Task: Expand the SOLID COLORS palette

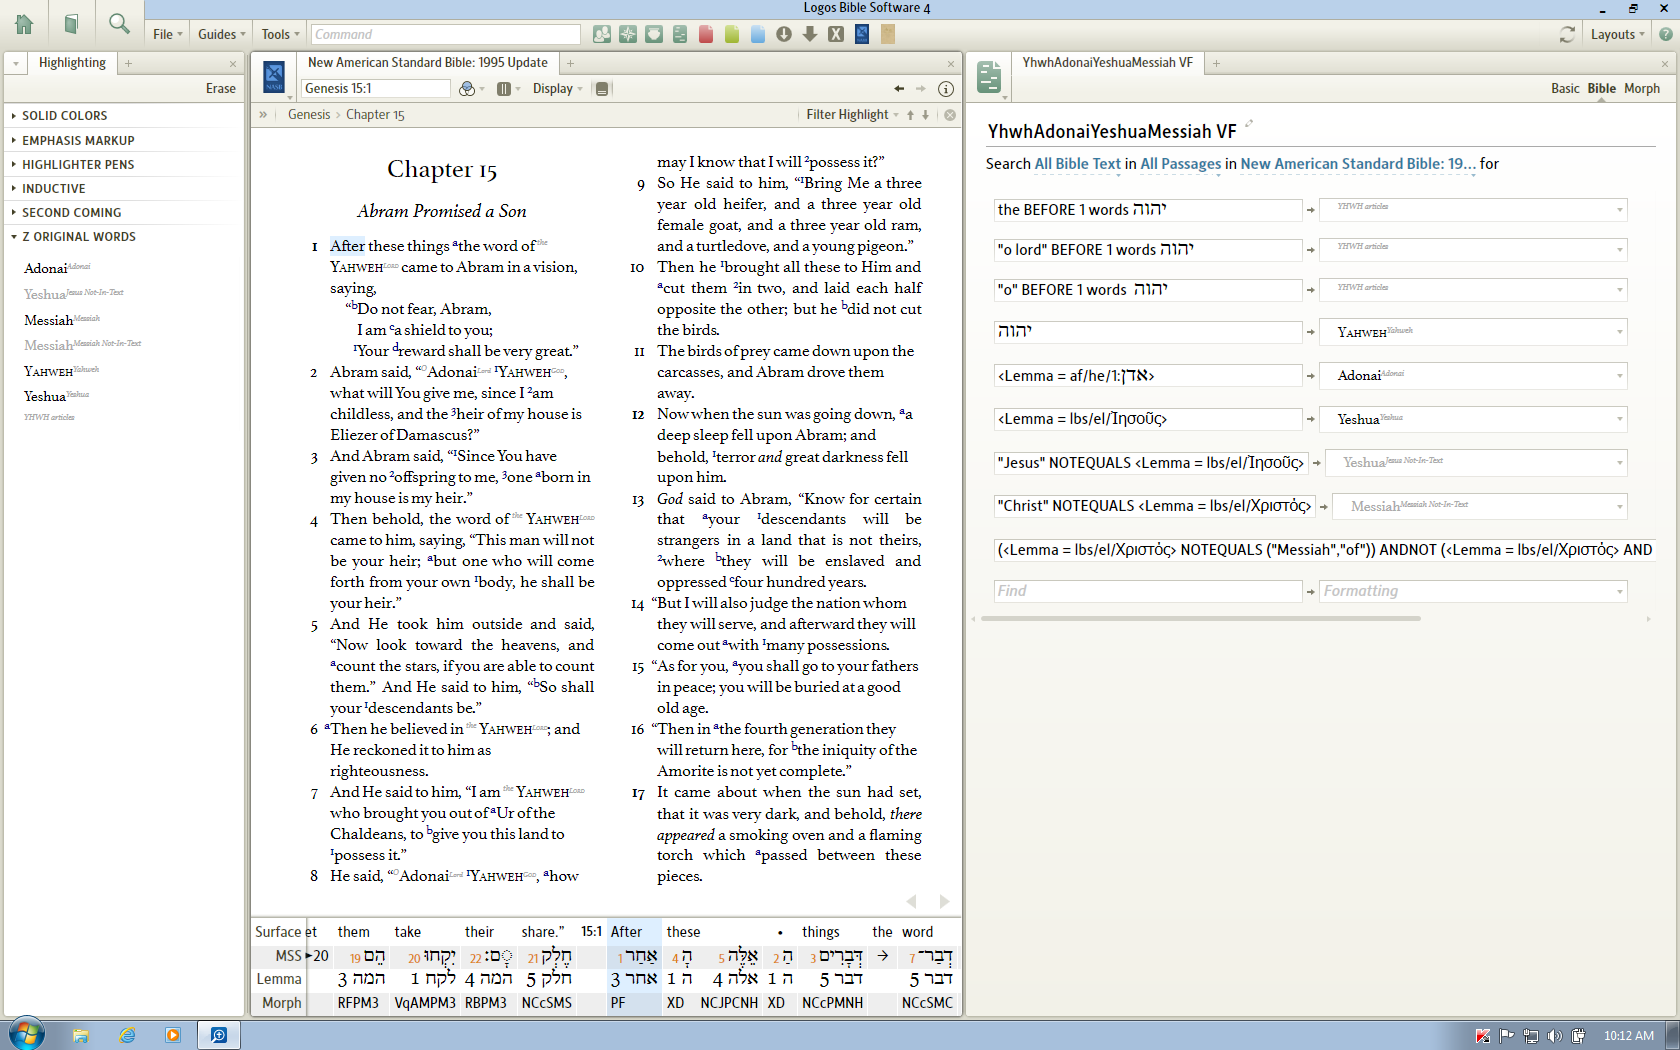Action: [x=65, y=116]
